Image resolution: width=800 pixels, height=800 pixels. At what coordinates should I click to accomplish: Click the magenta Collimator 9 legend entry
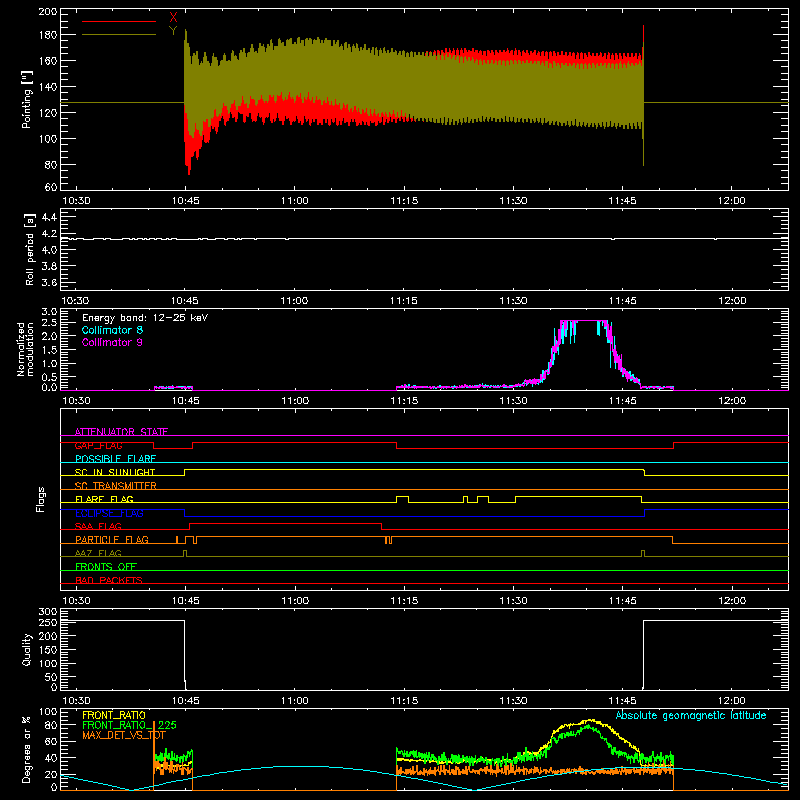(112, 342)
